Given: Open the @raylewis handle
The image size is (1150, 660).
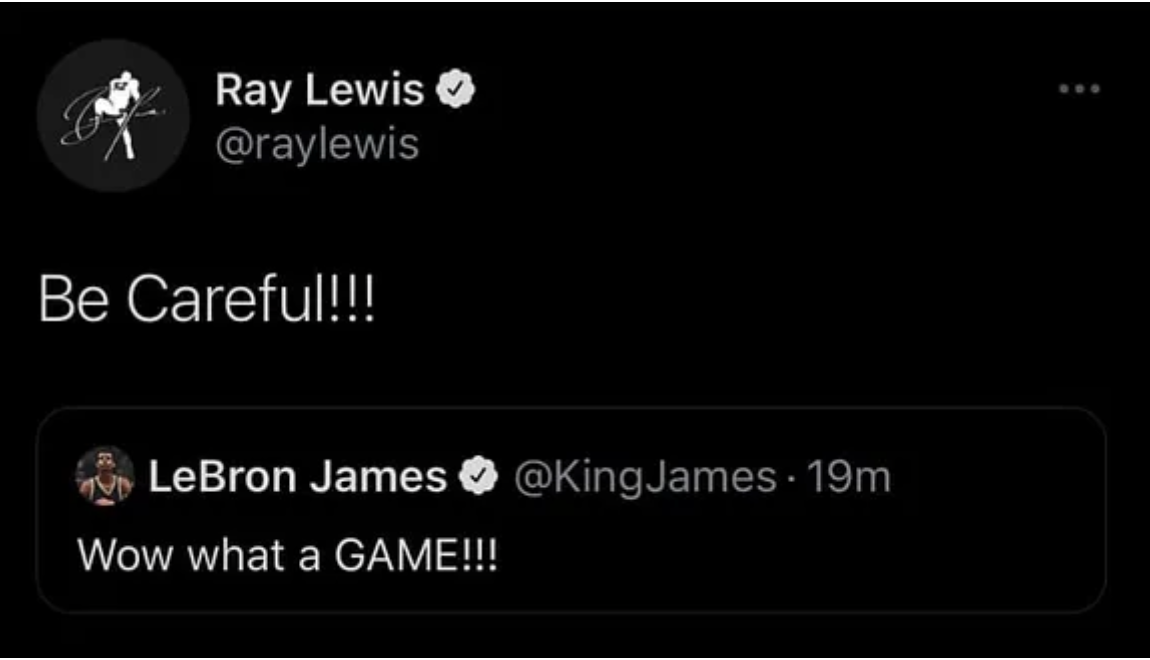Looking at the screenshot, I should coord(316,145).
